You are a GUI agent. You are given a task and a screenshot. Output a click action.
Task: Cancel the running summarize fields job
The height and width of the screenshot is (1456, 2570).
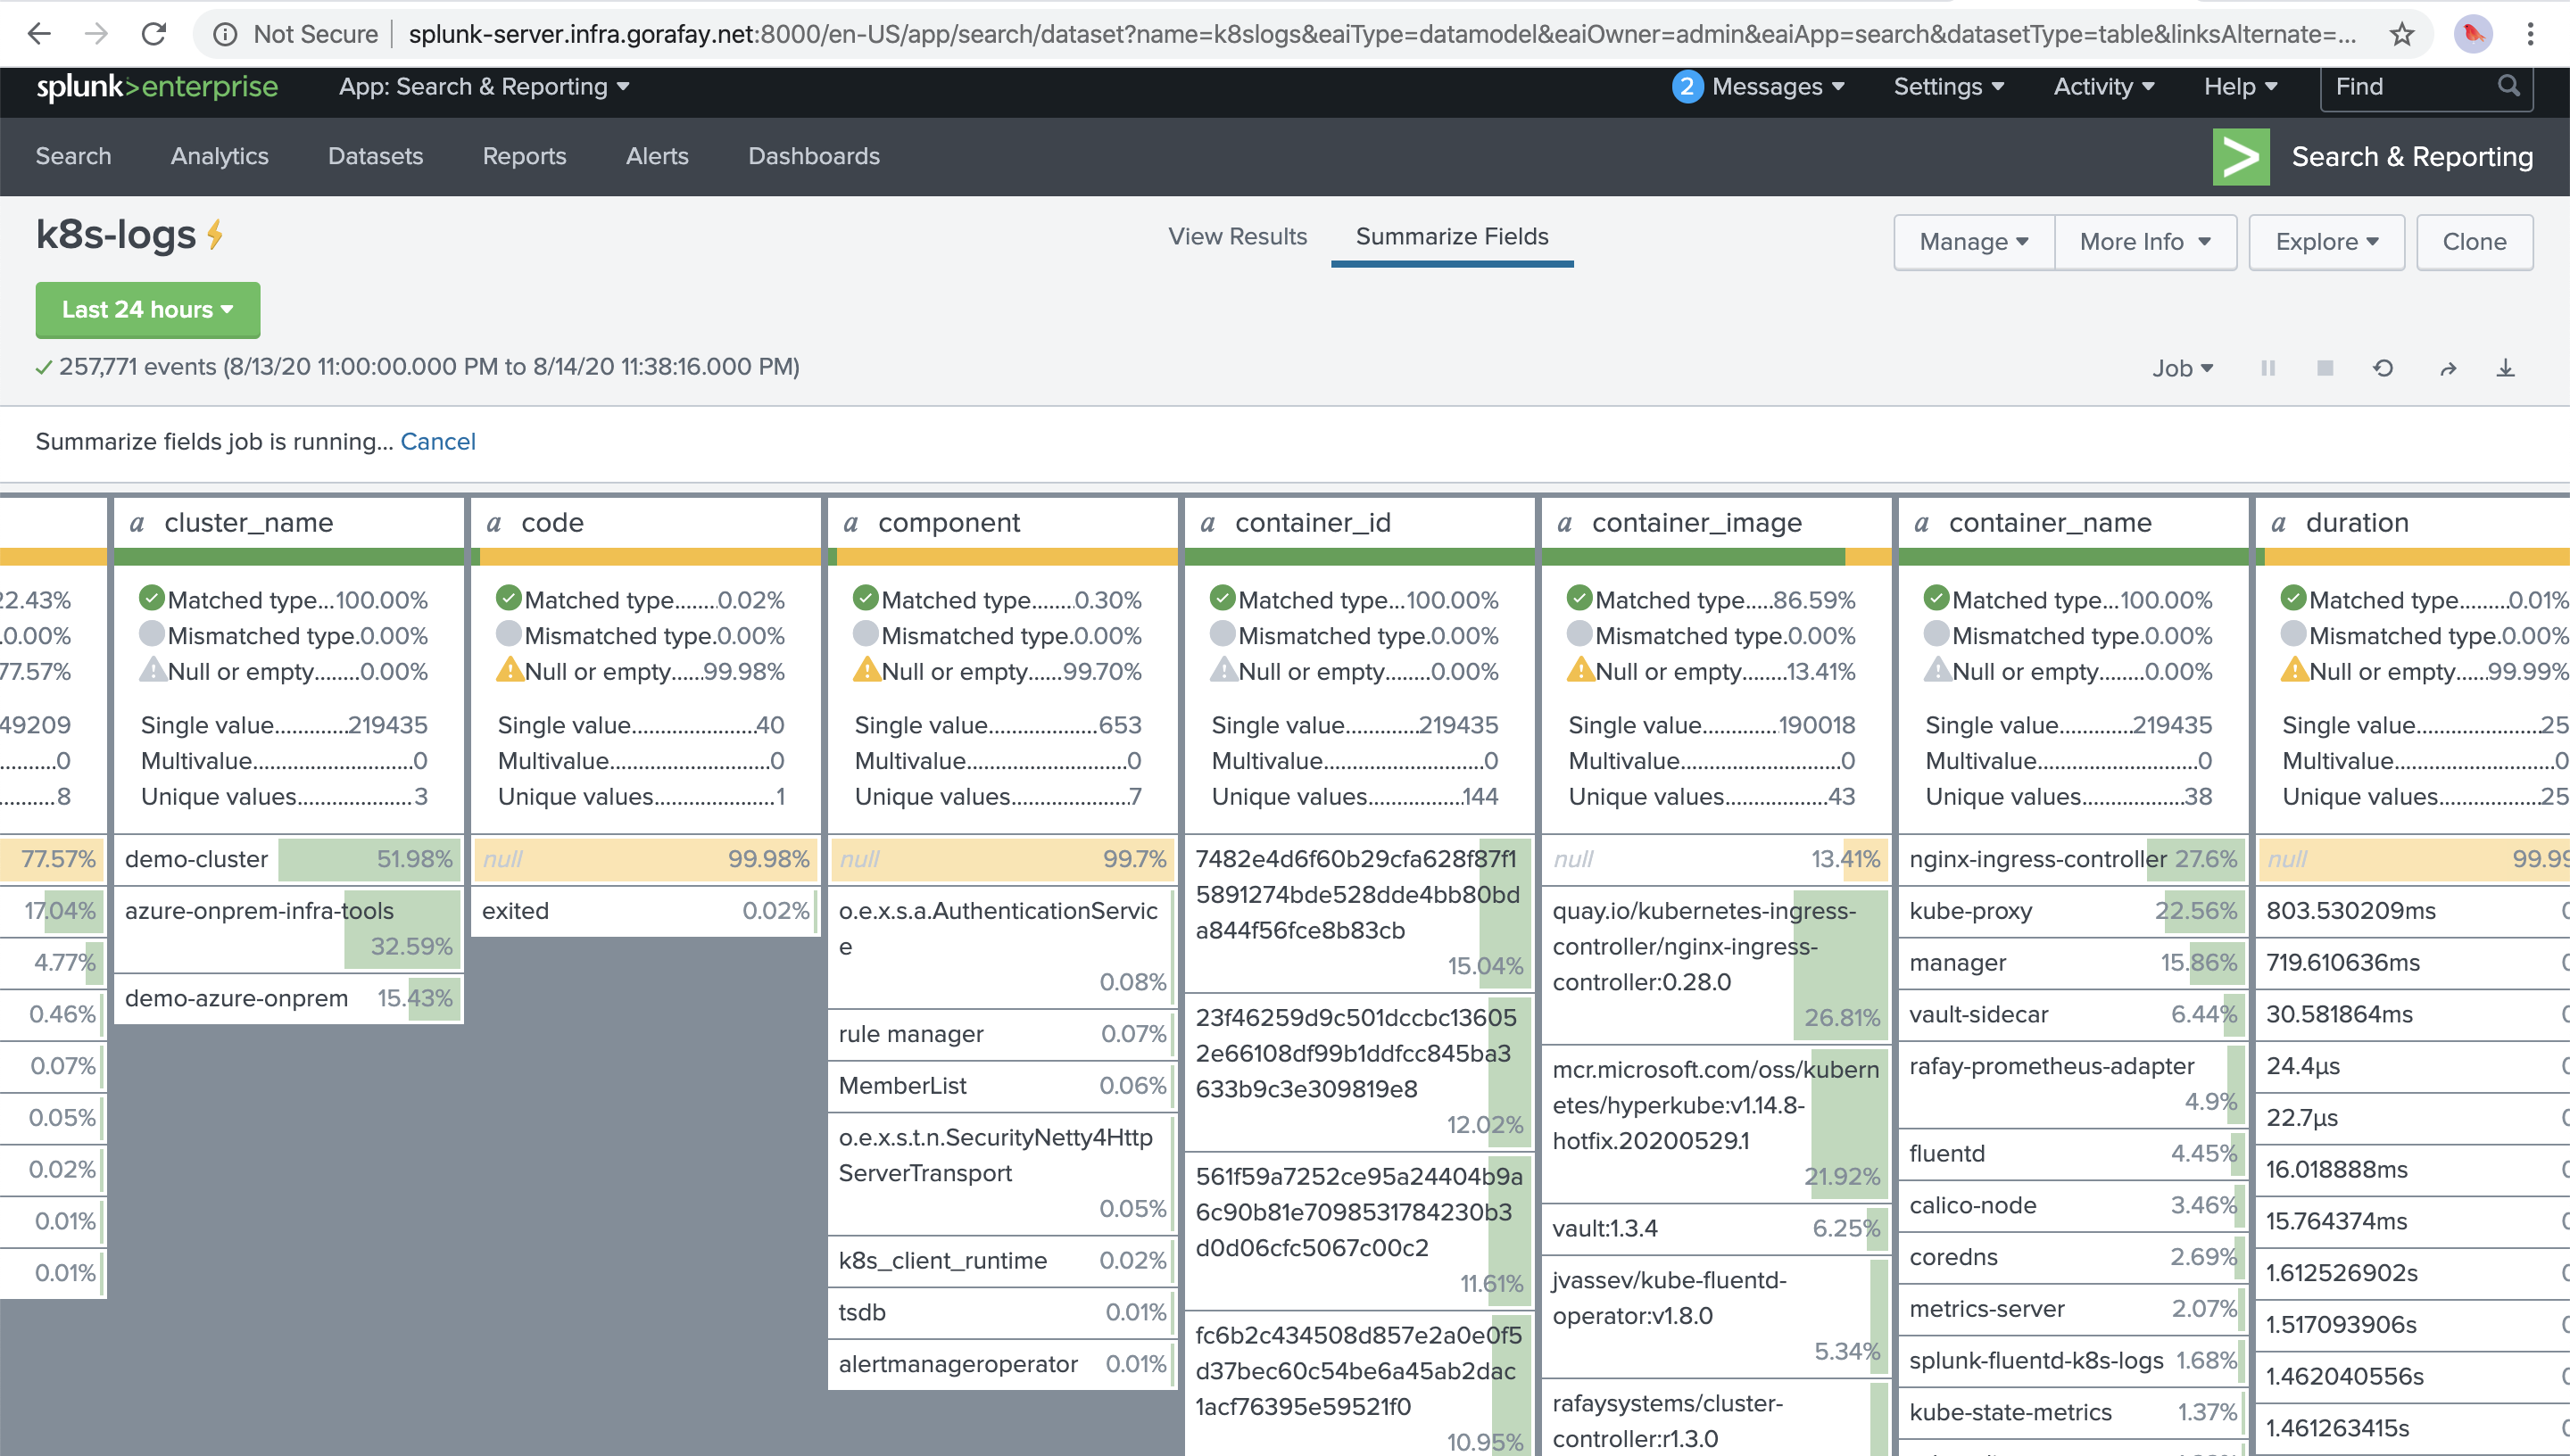point(438,442)
